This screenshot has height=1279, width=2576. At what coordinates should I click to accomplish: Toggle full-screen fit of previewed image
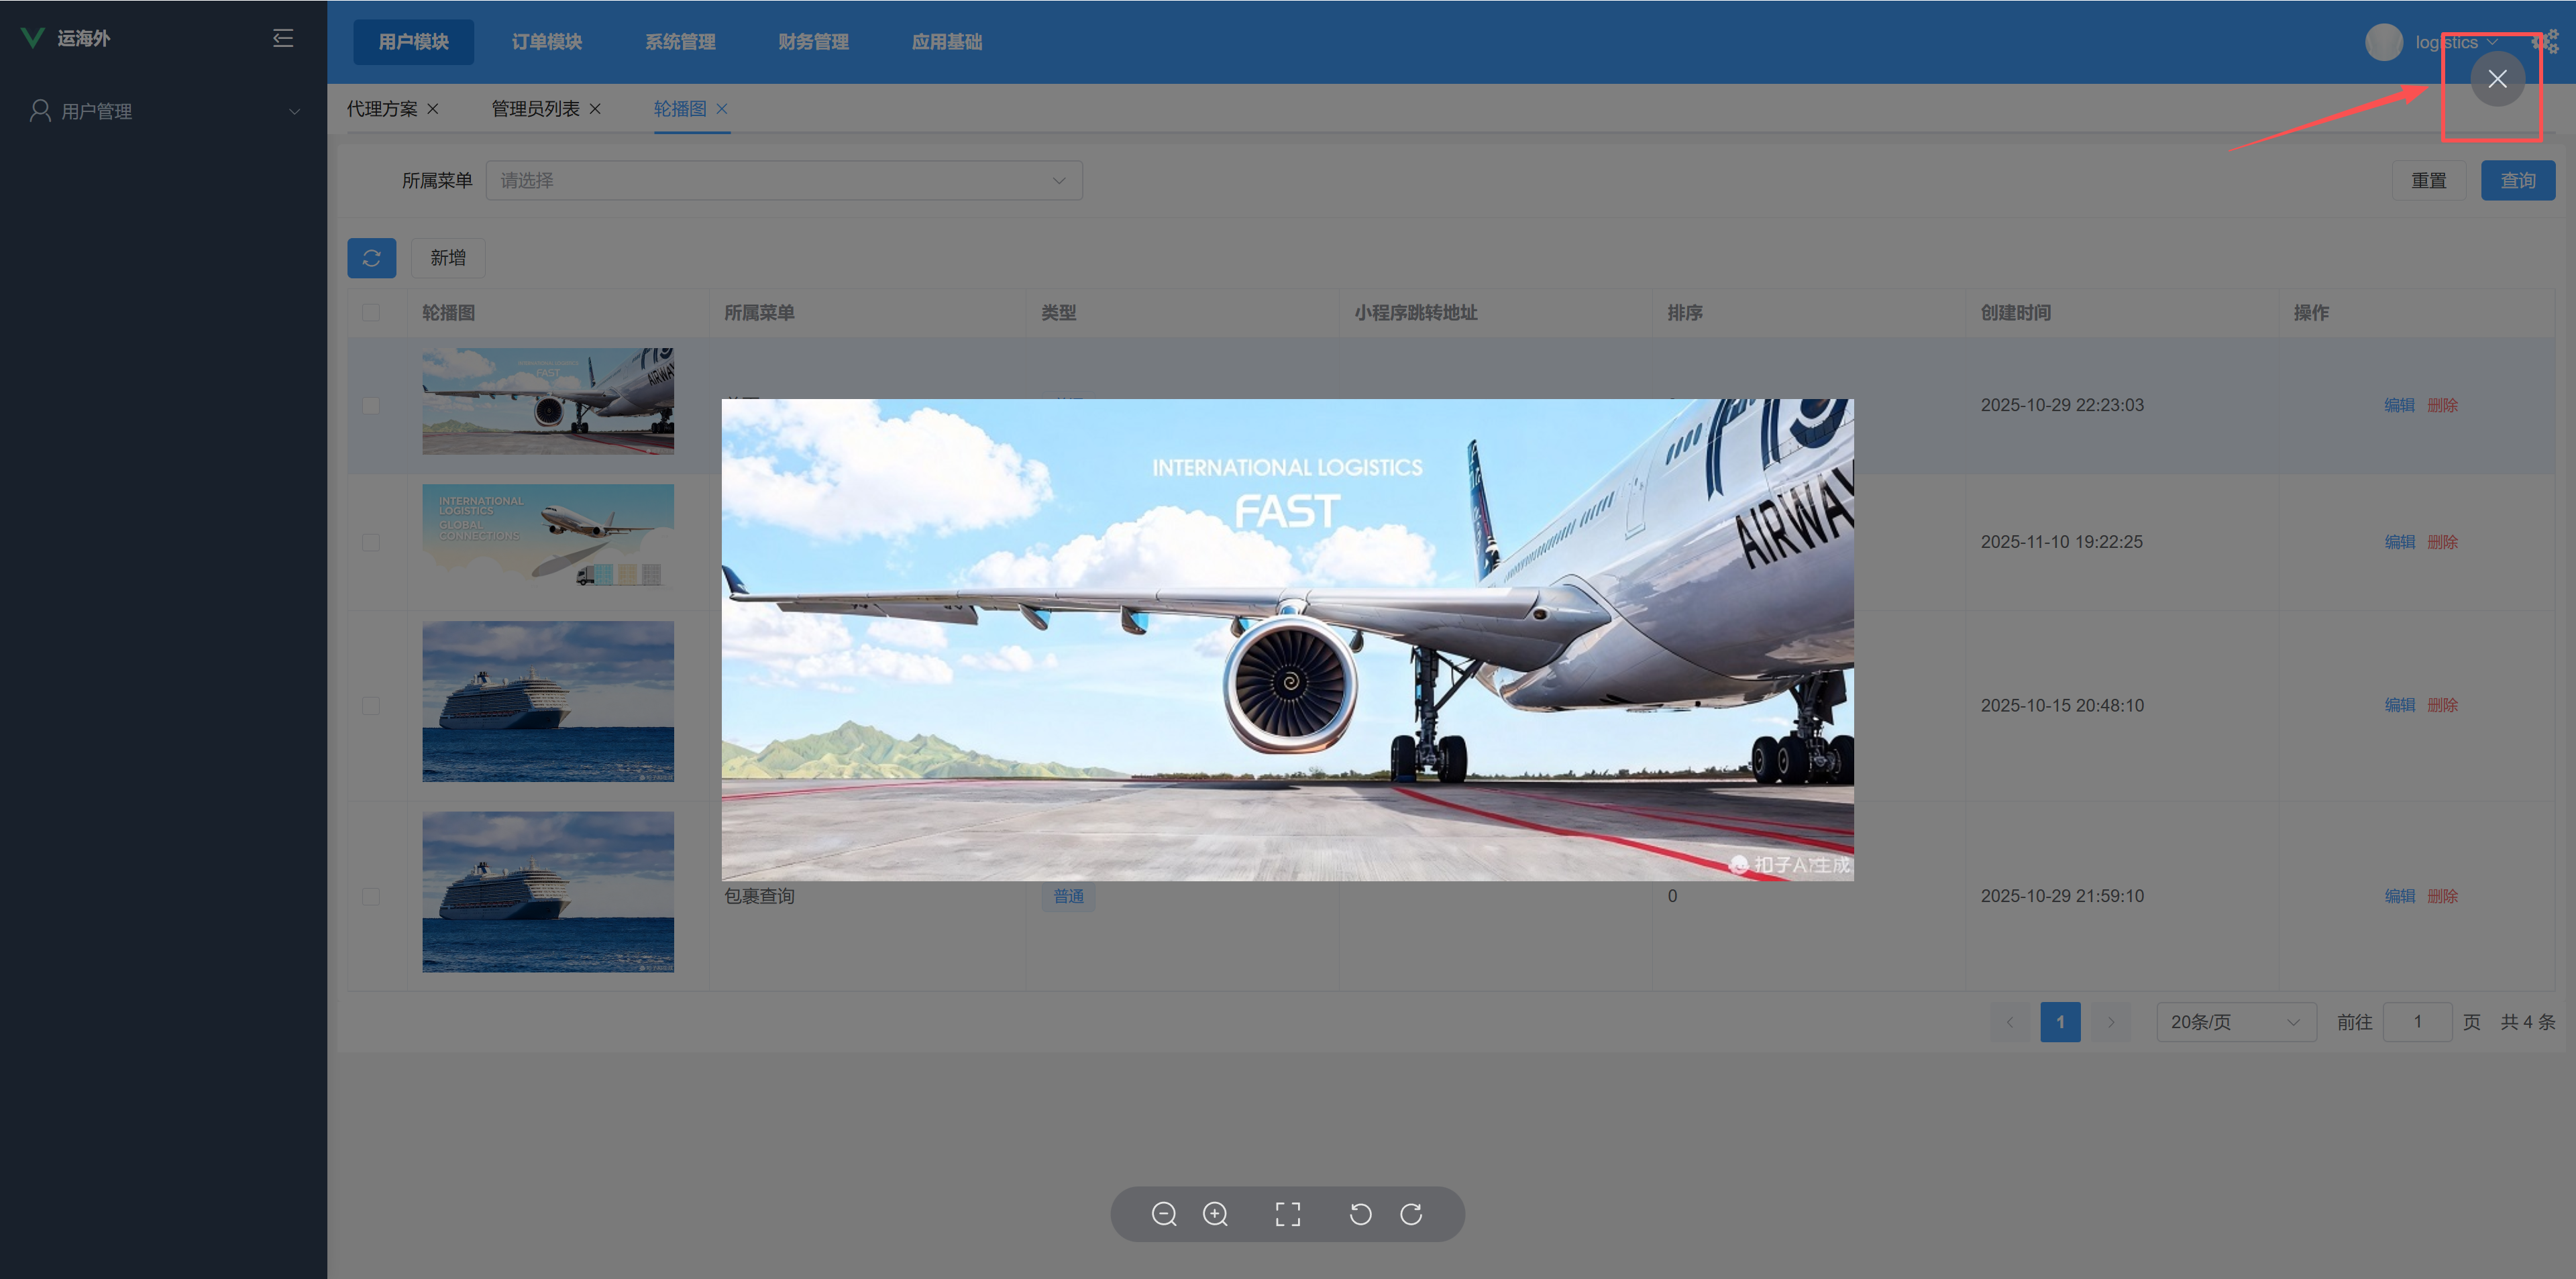pyautogui.click(x=1288, y=1214)
